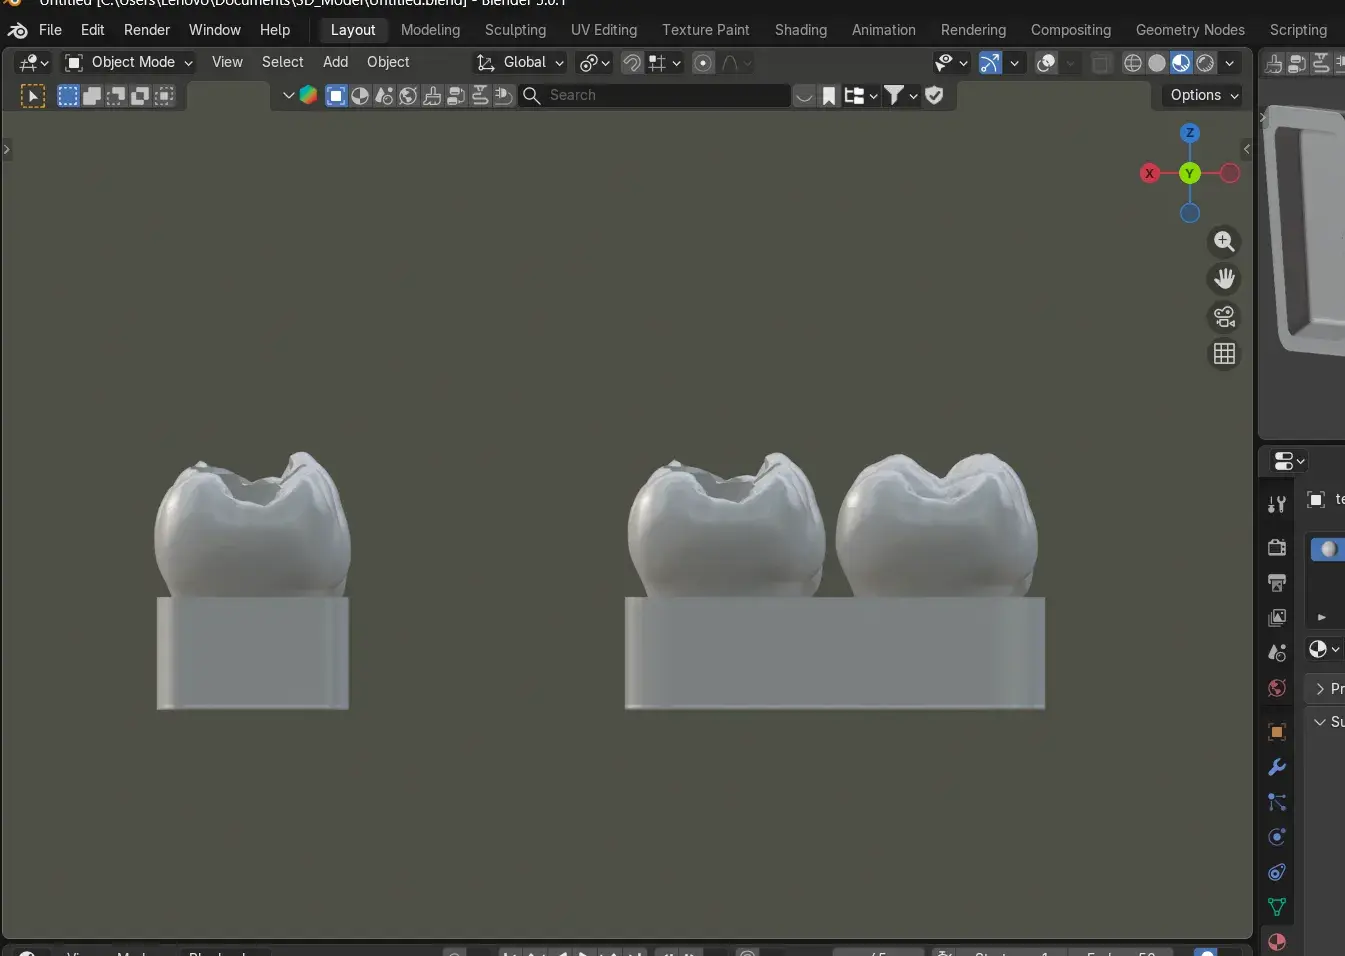Select the object filter icon
Viewport: 1345px width, 956px height.
pos(336,95)
